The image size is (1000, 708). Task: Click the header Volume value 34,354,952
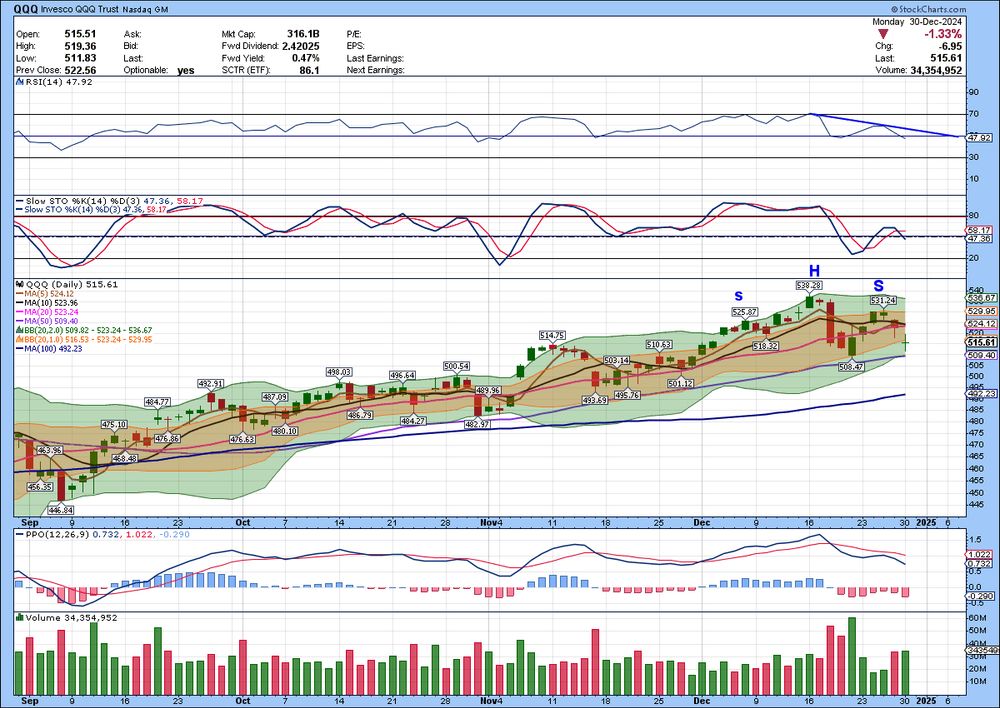click(x=936, y=70)
